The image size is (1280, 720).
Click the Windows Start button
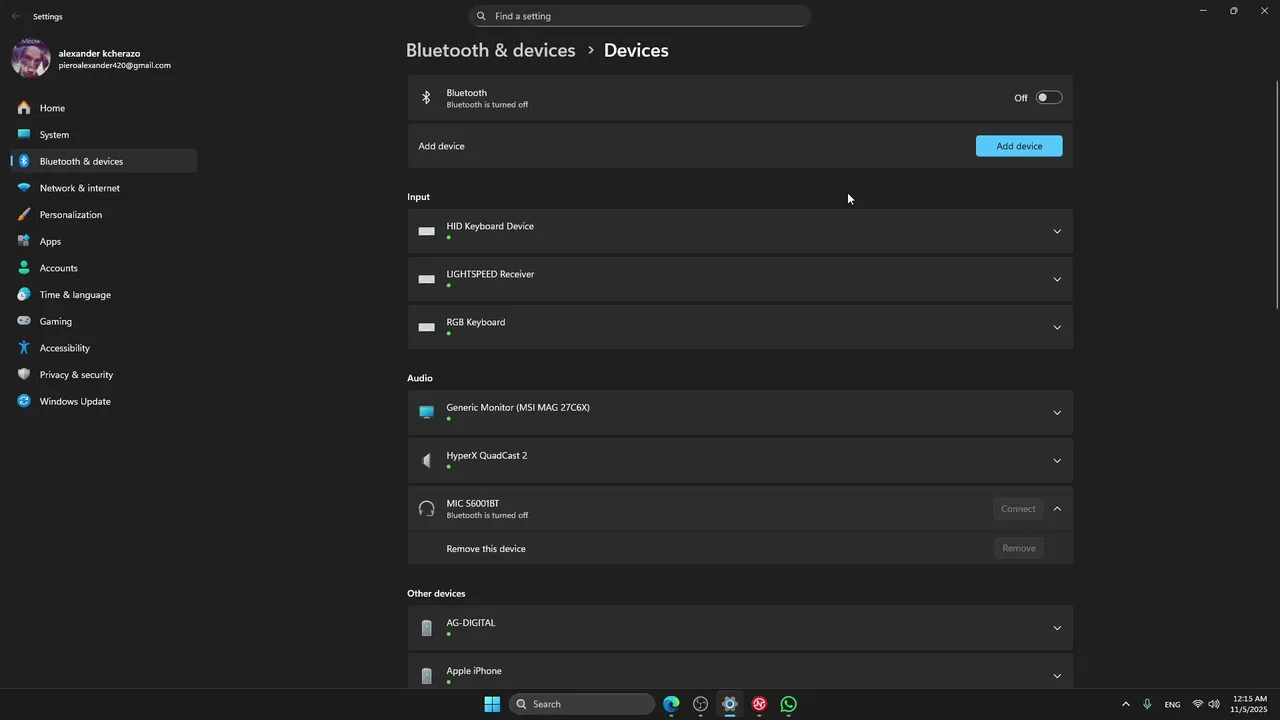(492, 704)
